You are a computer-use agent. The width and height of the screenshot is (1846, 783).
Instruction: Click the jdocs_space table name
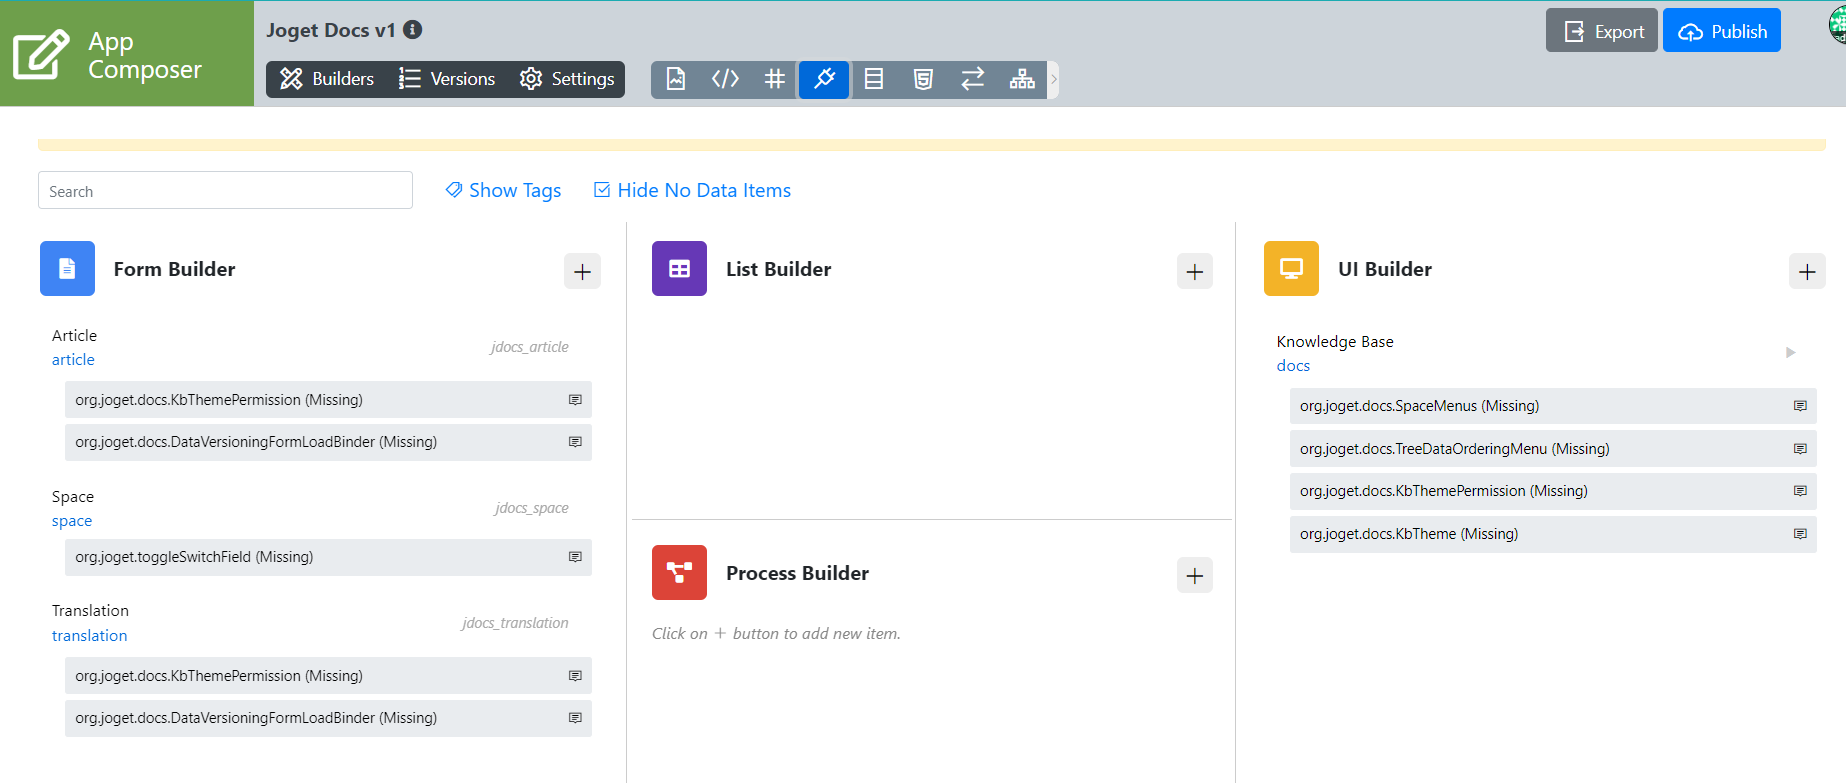(532, 508)
